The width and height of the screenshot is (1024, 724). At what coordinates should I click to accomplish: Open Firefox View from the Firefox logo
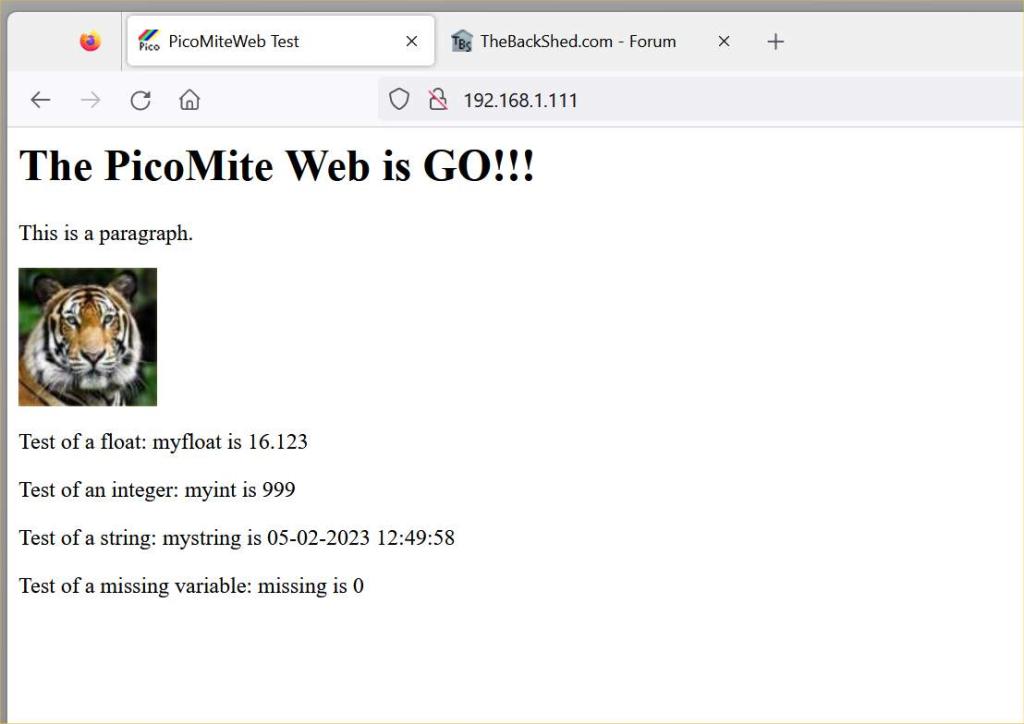pyautogui.click(x=90, y=42)
